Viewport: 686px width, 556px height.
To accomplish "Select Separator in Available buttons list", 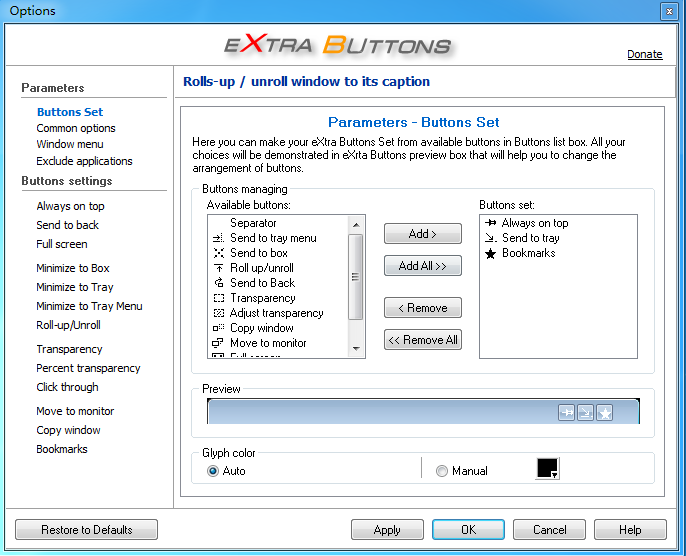I will [x=279, y=223].
